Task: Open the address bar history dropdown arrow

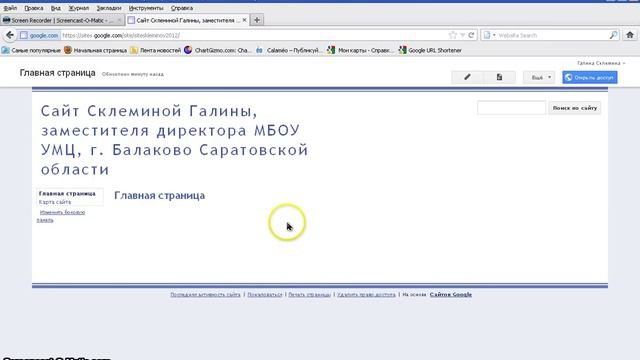Action: 462,36
